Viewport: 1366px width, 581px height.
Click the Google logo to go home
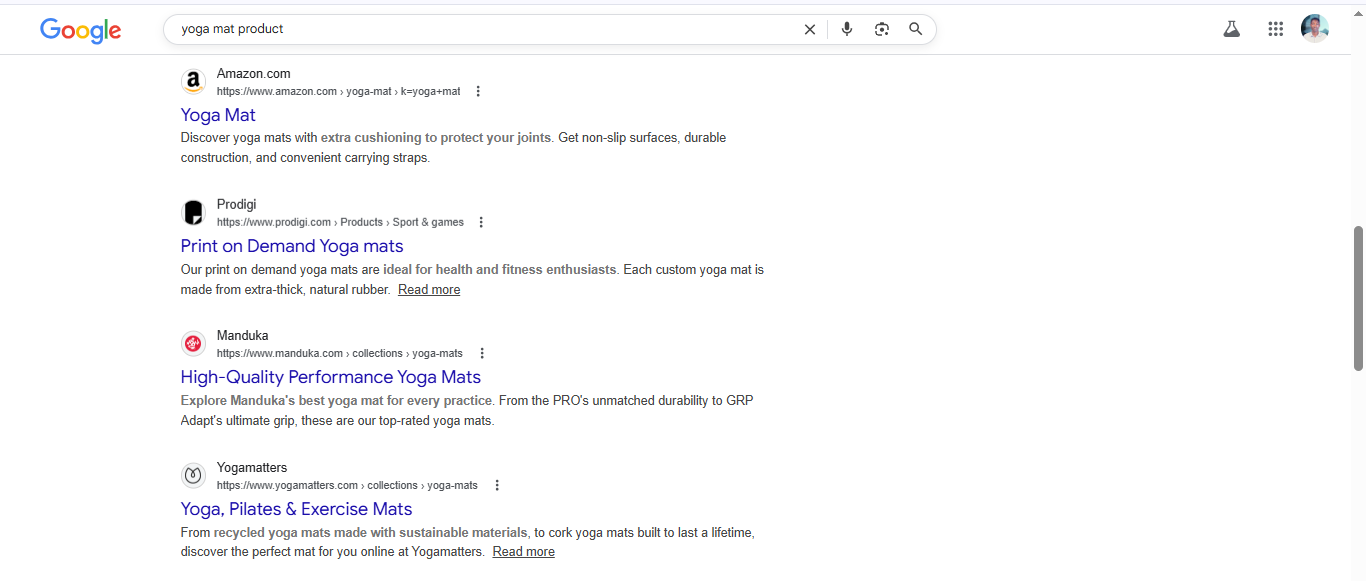coord(80,31)
